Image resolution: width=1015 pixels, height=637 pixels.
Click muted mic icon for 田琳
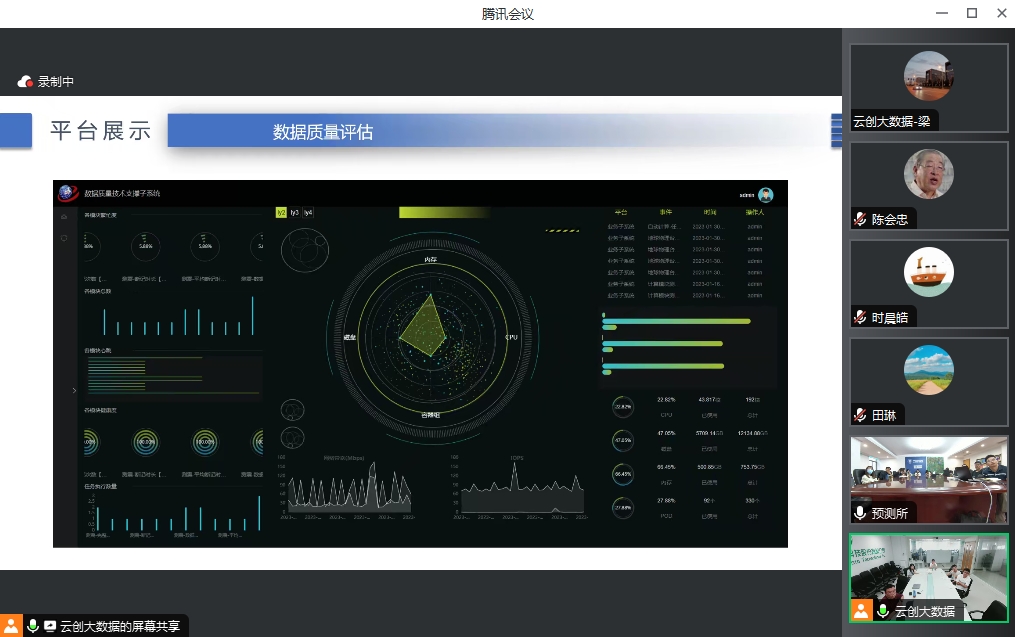pyautogui.click(x=860, y=415)
